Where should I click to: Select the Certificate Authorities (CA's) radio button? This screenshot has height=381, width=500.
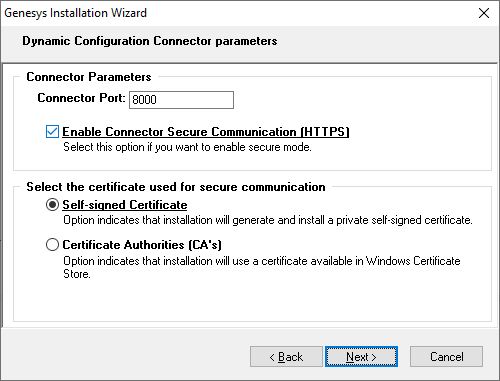pos(52,245)
